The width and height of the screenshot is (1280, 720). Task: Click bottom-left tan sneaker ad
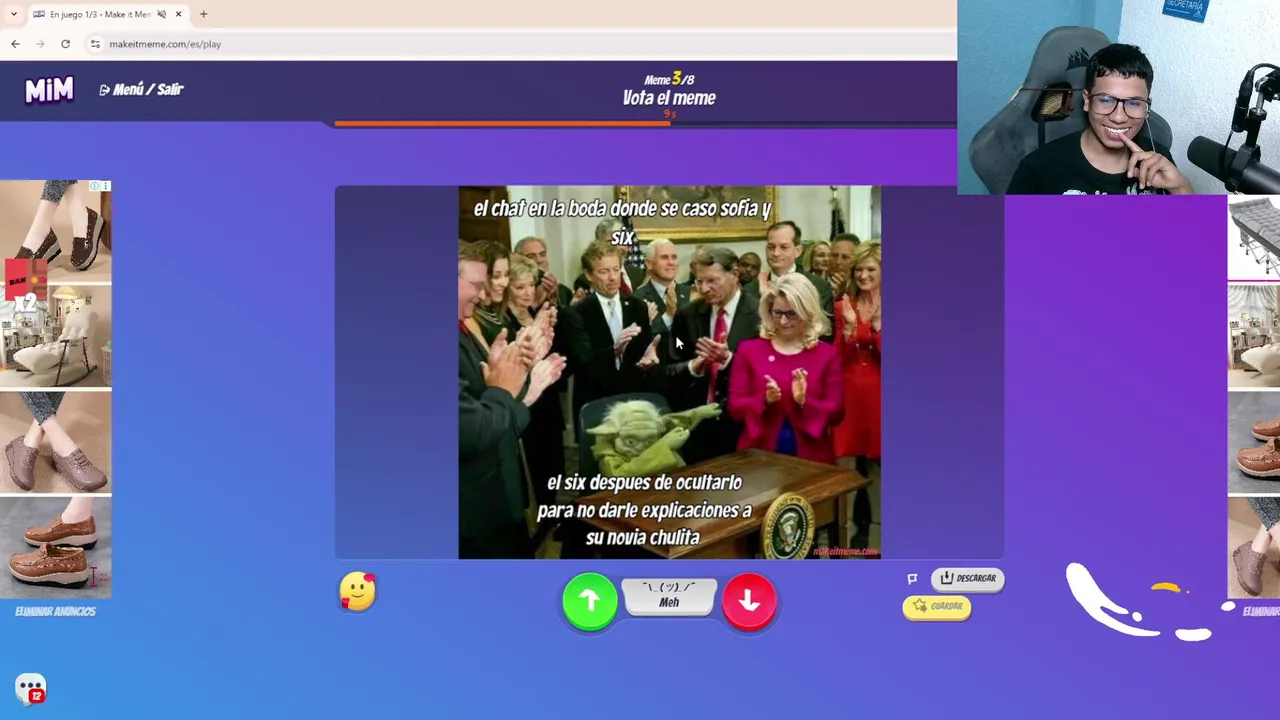pyautogui.click(x=56, y=546)
